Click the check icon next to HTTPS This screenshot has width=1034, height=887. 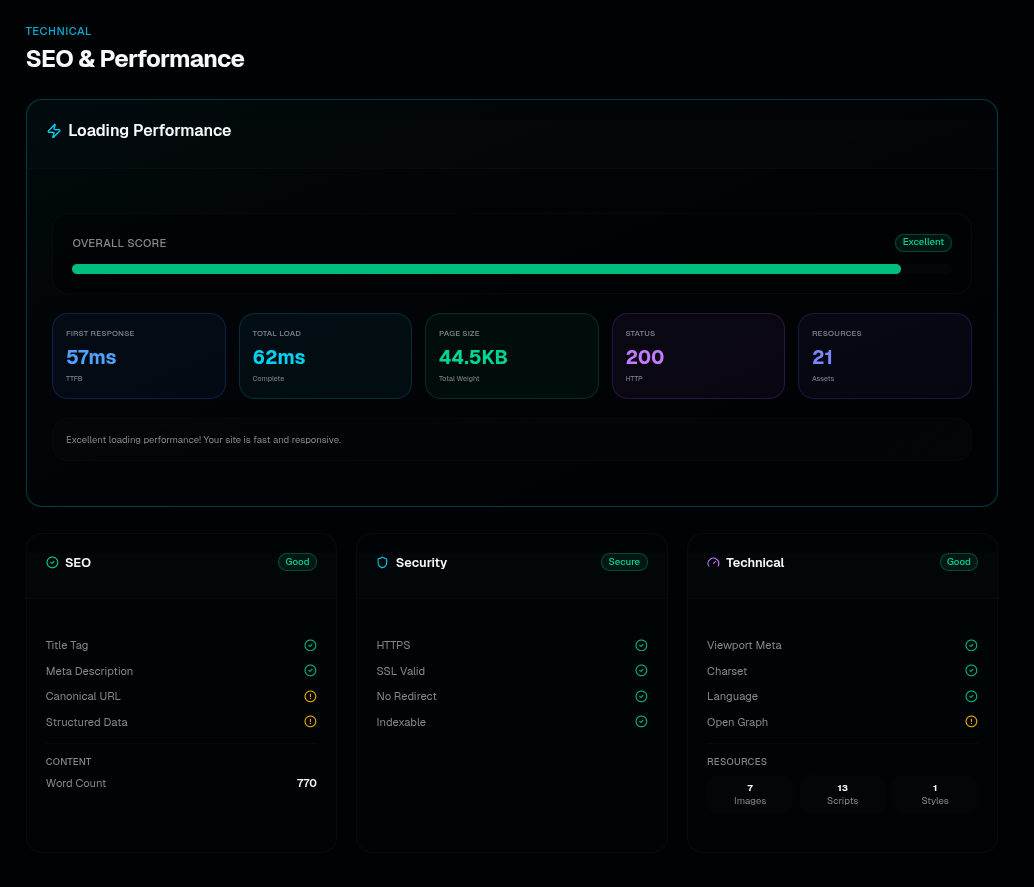point(641,645)
